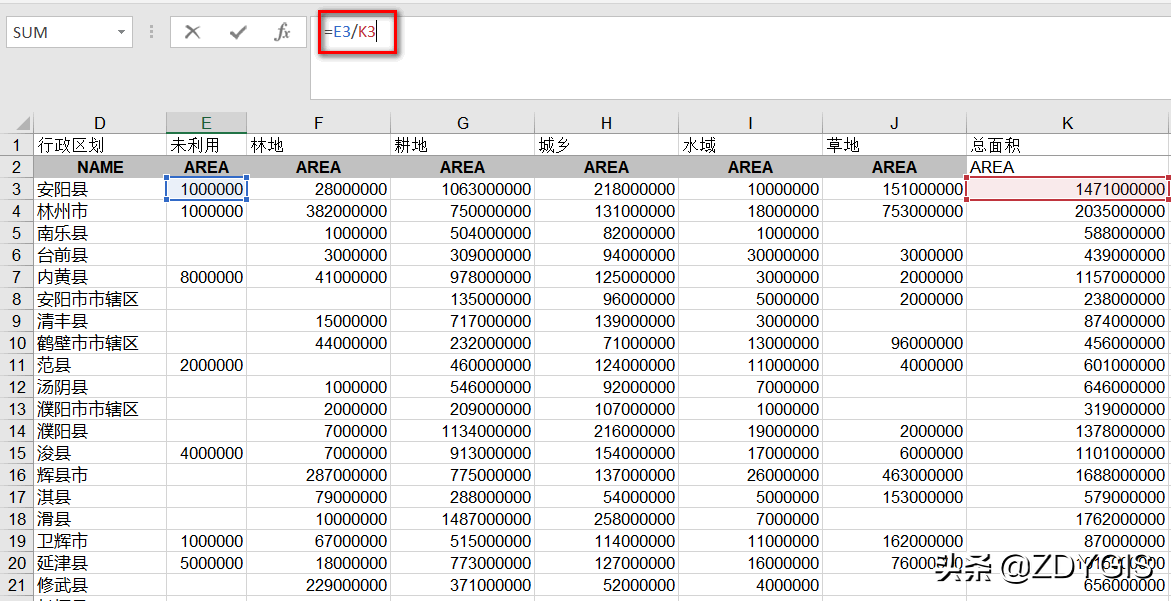Click the 草地 header cell

[x=895, y=145]
